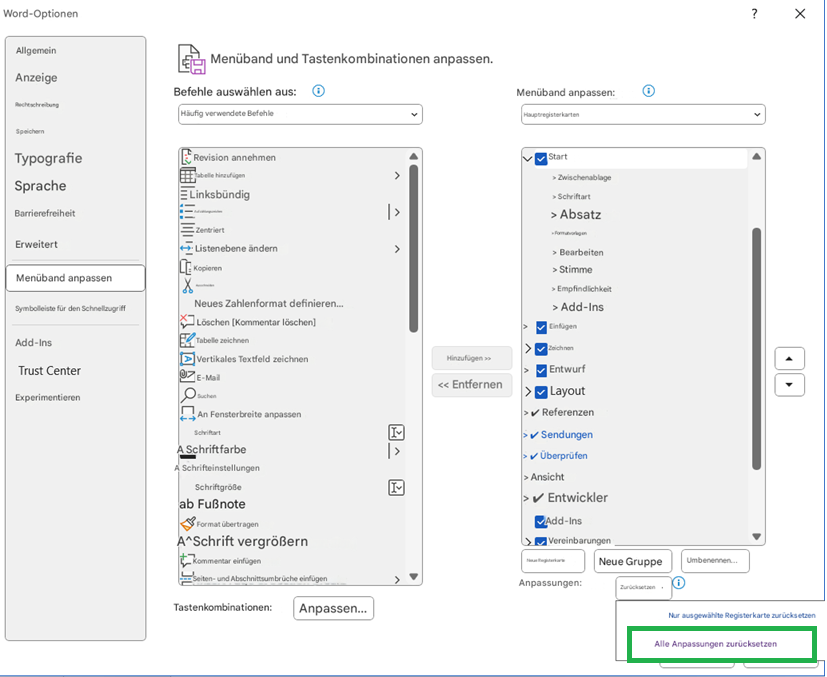Select Symbolleiste für den Schnellzugriff category
This screenshot has width=827, height=677.
coord(70,308)
